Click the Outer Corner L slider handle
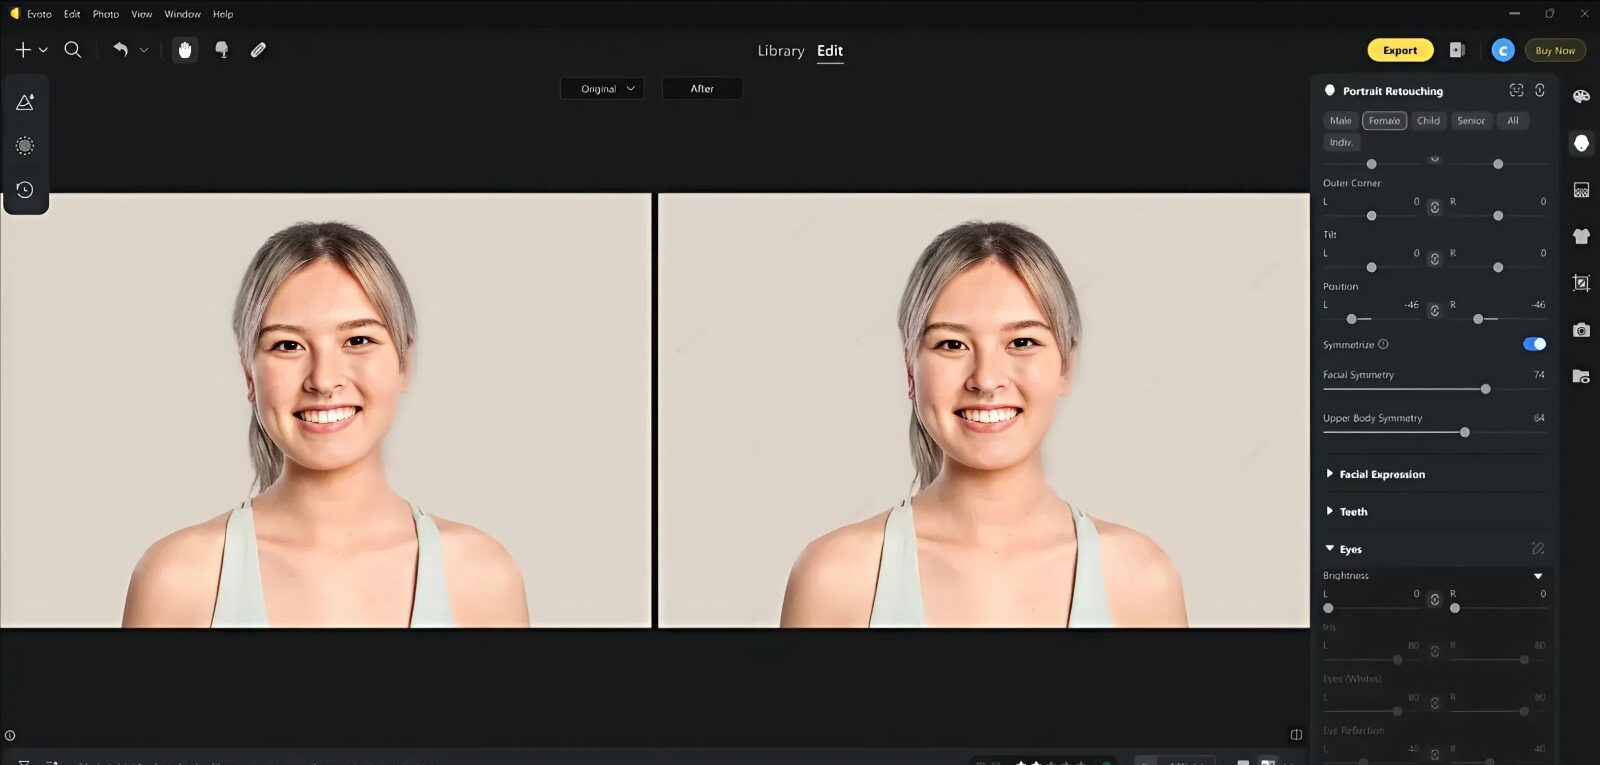 pyautogui.click(x=1371, y=216)
